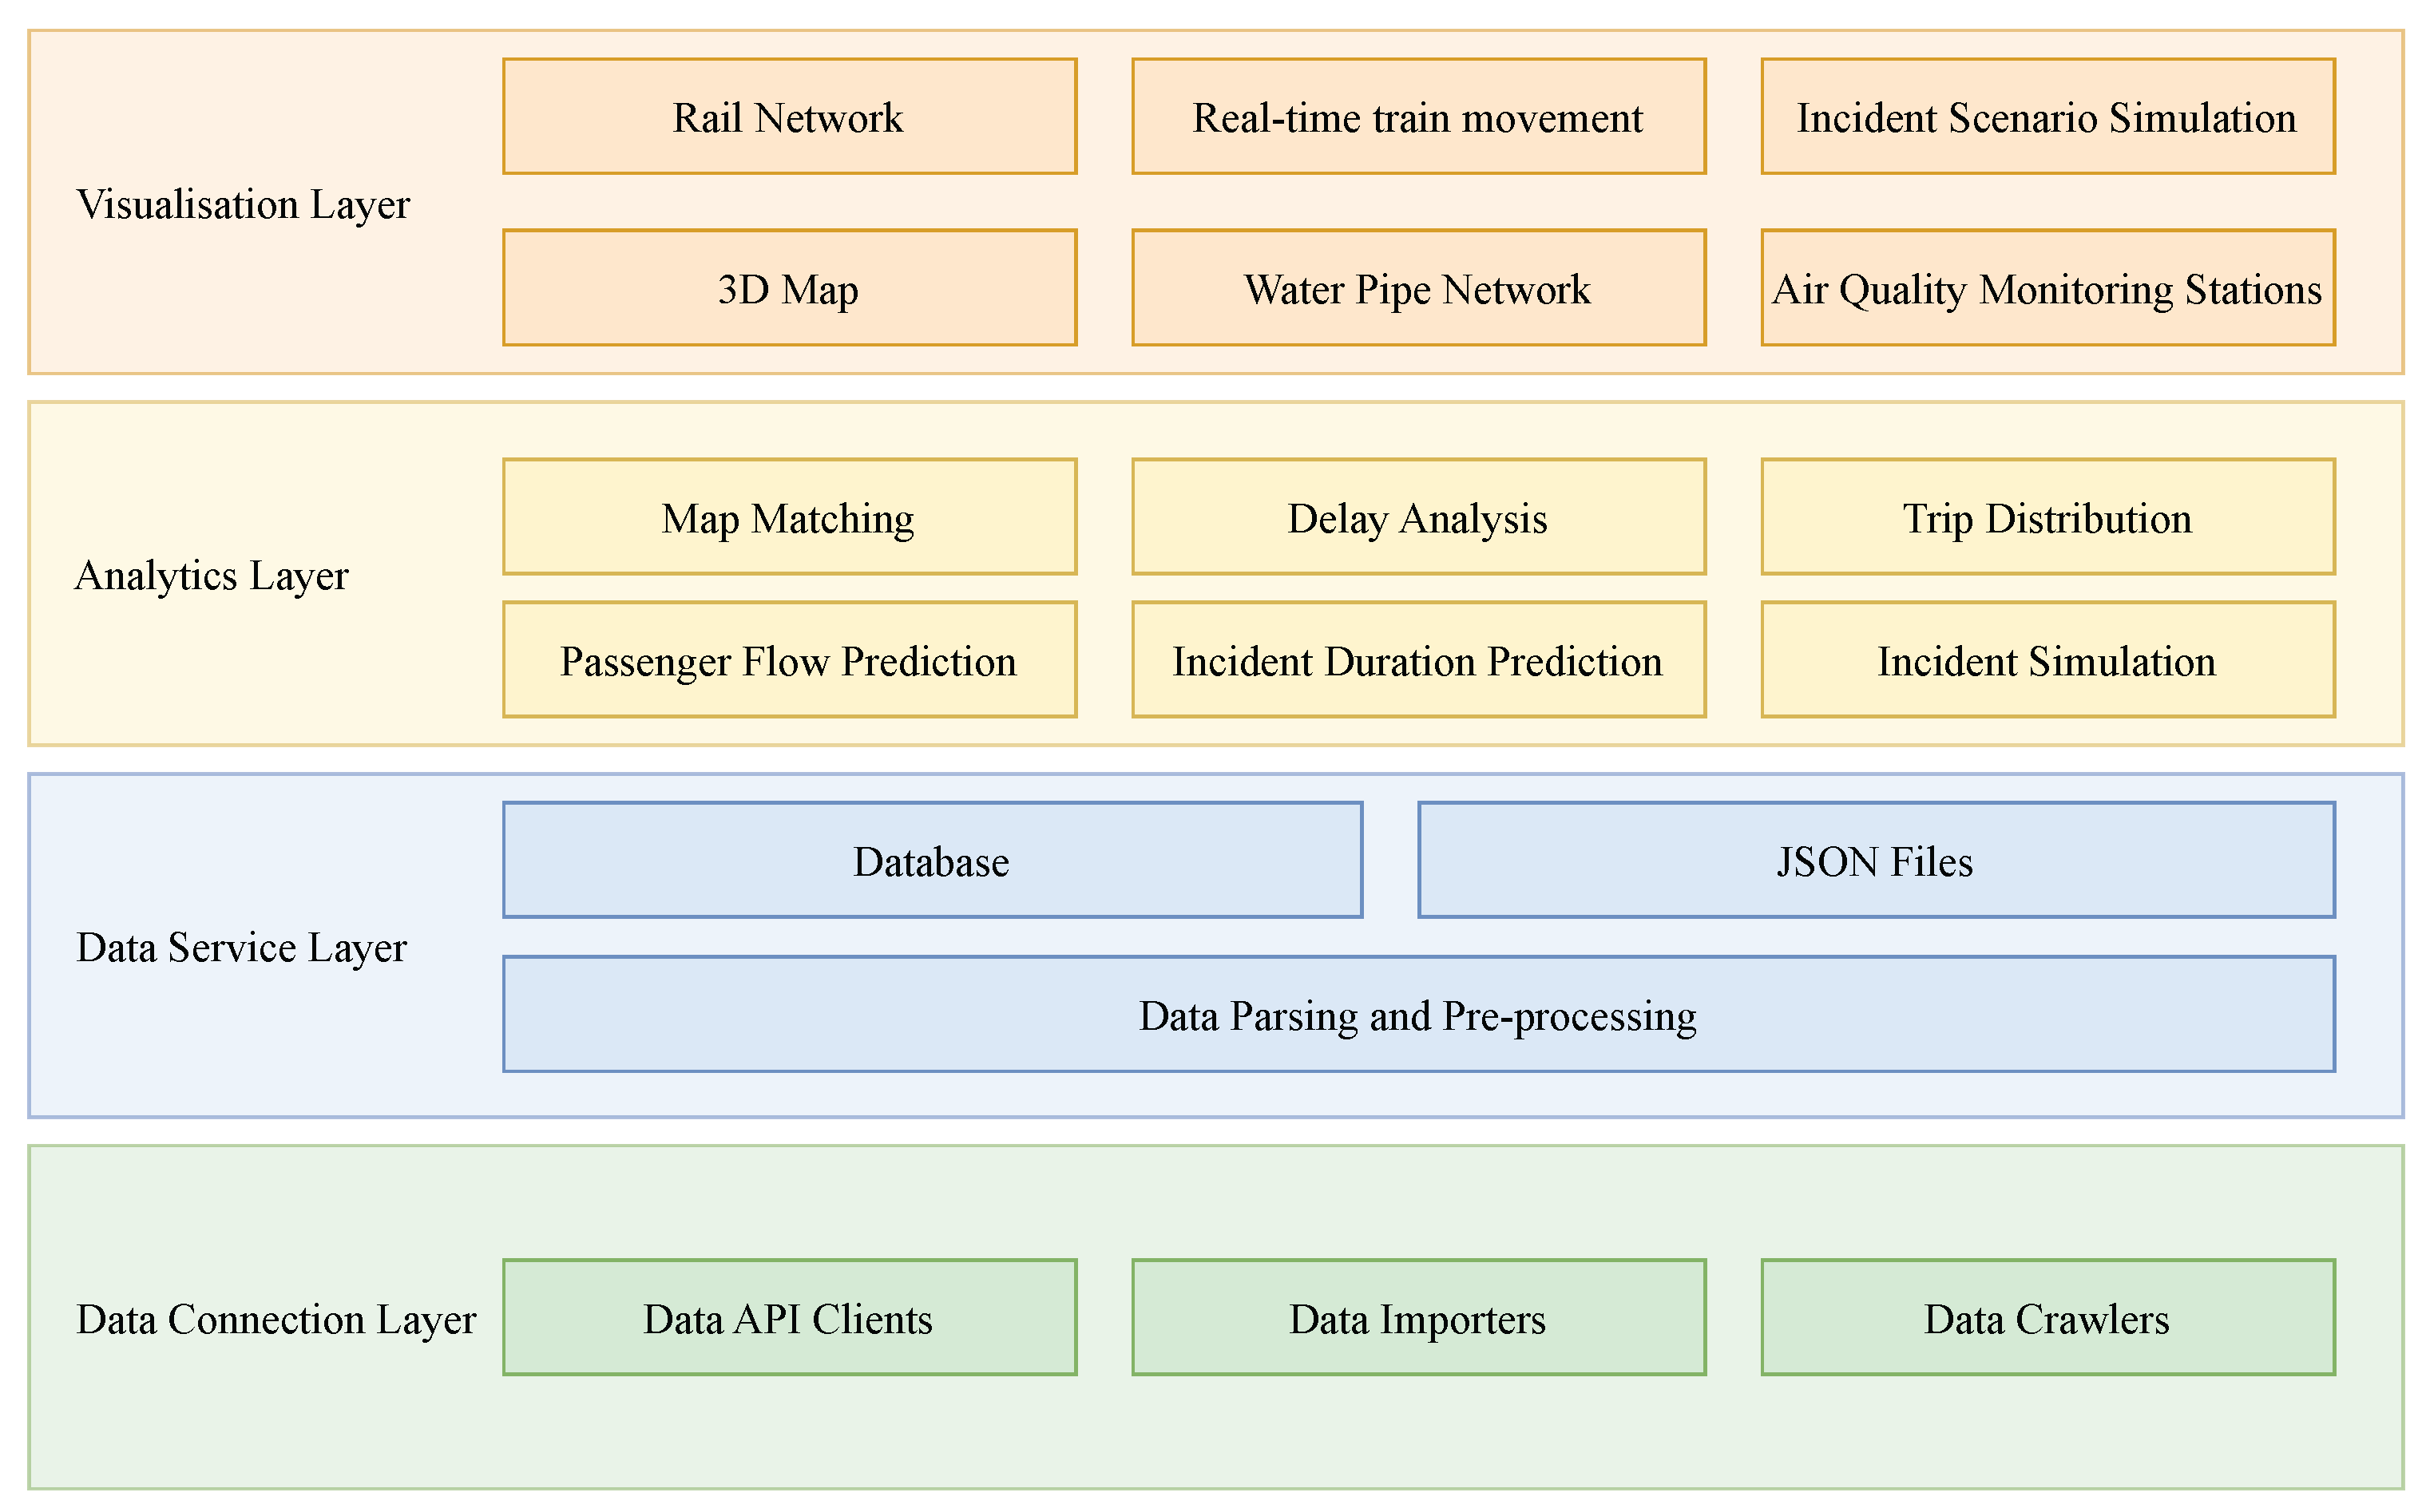Viewport: 2422px width, 1512px height.
Task: Select the Delay Analysis box
Action: pos(1418,517)
